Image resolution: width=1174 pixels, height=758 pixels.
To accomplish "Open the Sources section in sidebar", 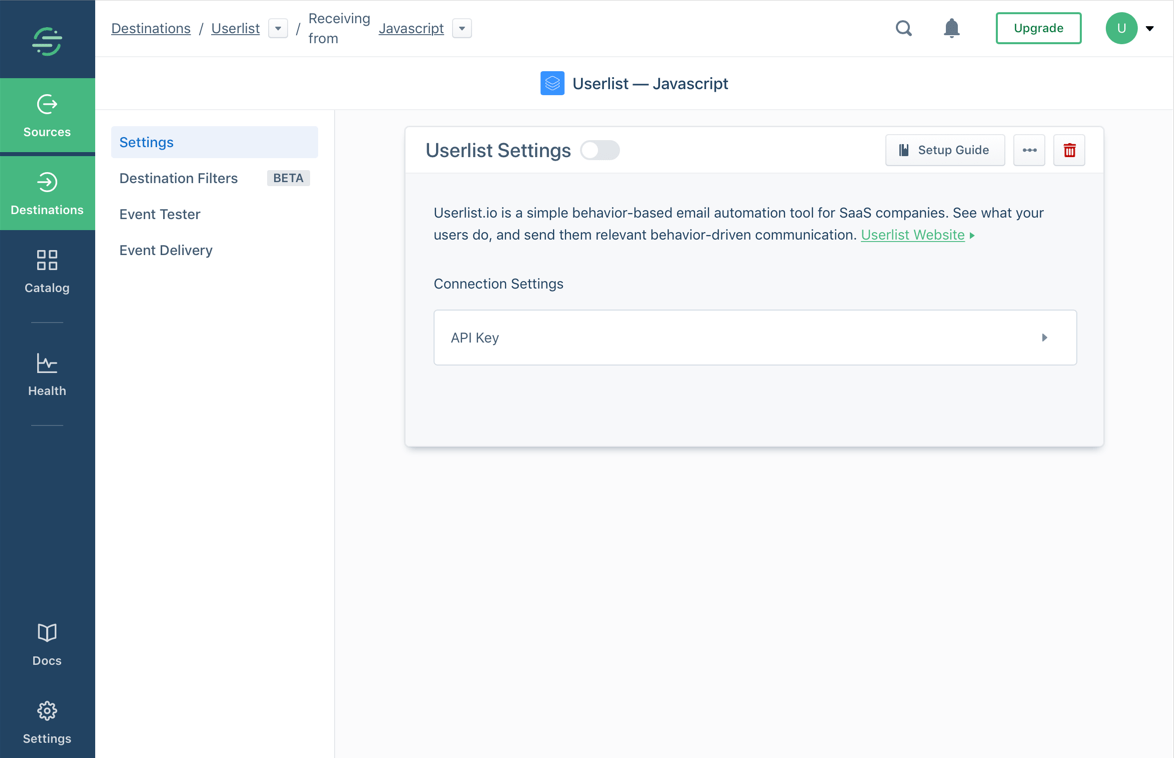I will pos(46,115).
